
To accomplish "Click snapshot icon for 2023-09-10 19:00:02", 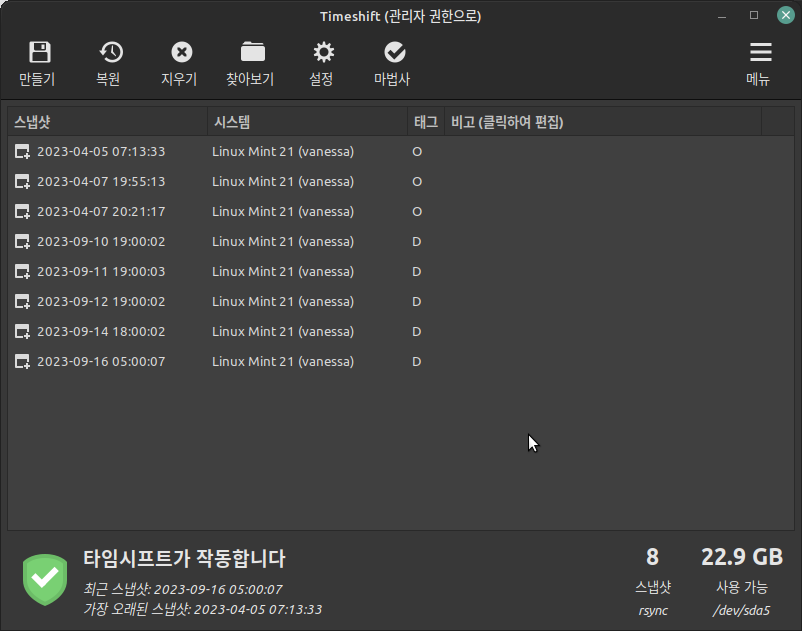I will coord(22,242).
